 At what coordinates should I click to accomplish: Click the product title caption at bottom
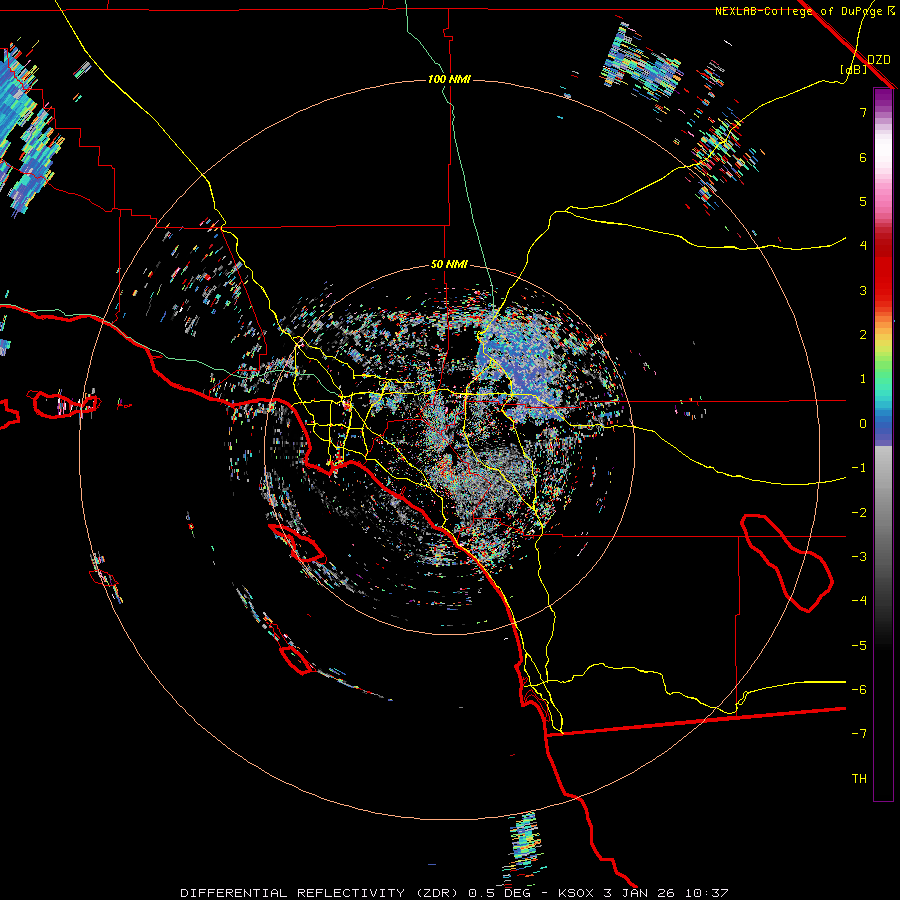click(x=454, y=893)
